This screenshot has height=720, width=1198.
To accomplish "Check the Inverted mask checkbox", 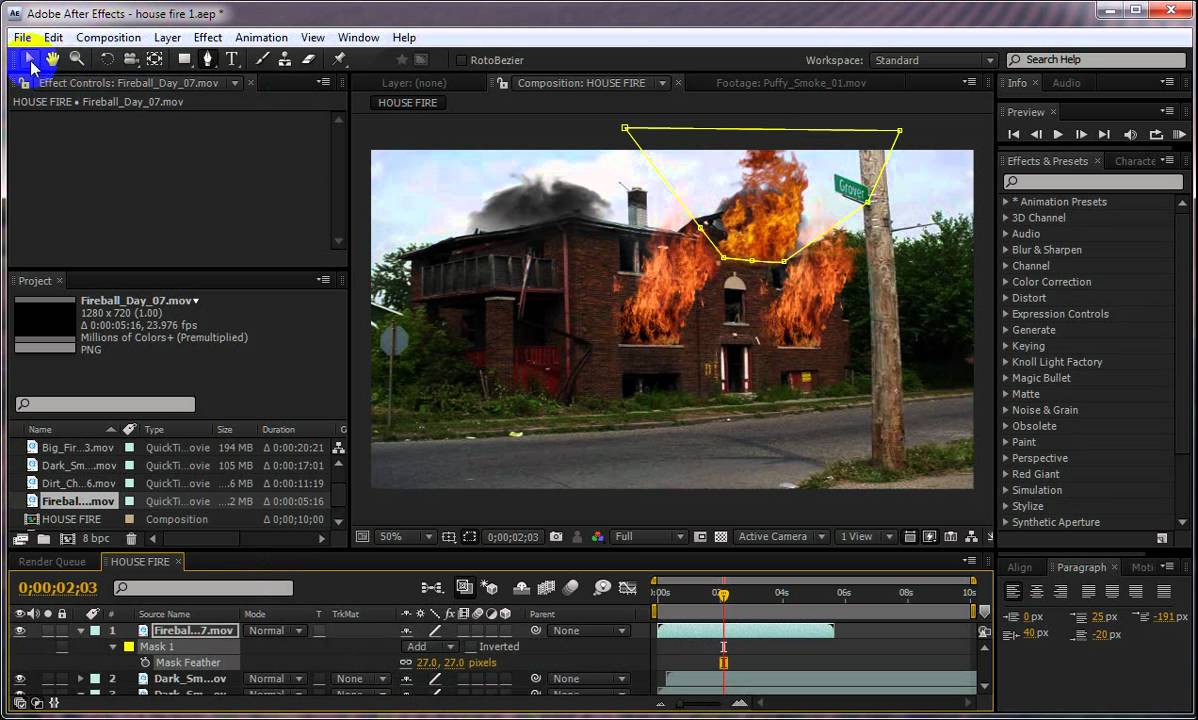I will (x=471, y=647).
